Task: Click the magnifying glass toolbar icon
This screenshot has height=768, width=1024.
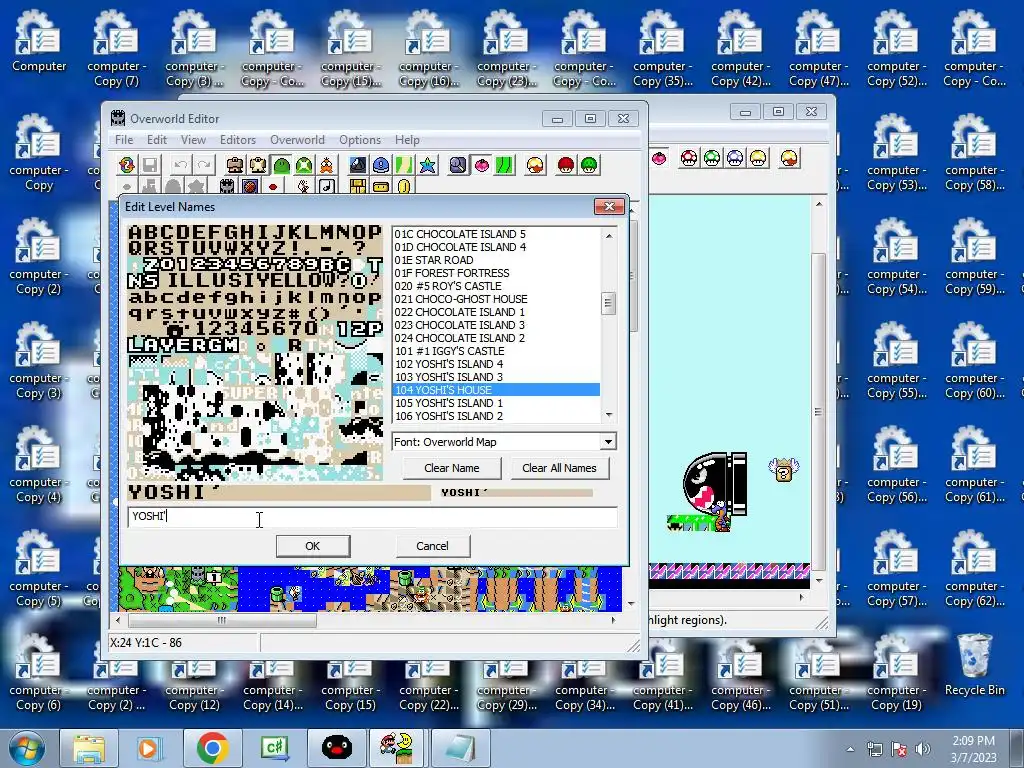Action: click(458, 165)
